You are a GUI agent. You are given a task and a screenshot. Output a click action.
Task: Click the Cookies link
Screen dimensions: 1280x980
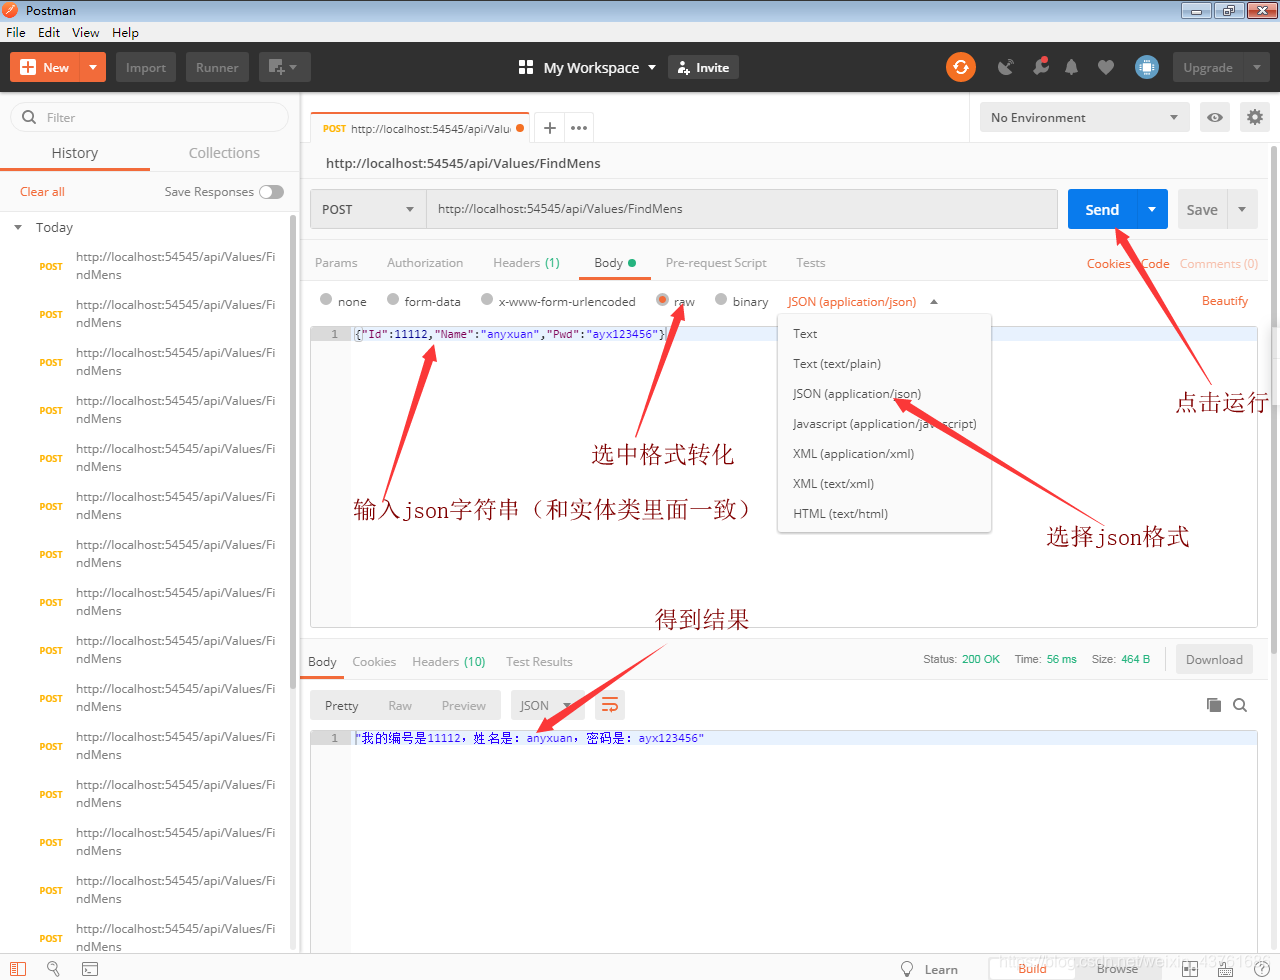[1108, 263]
